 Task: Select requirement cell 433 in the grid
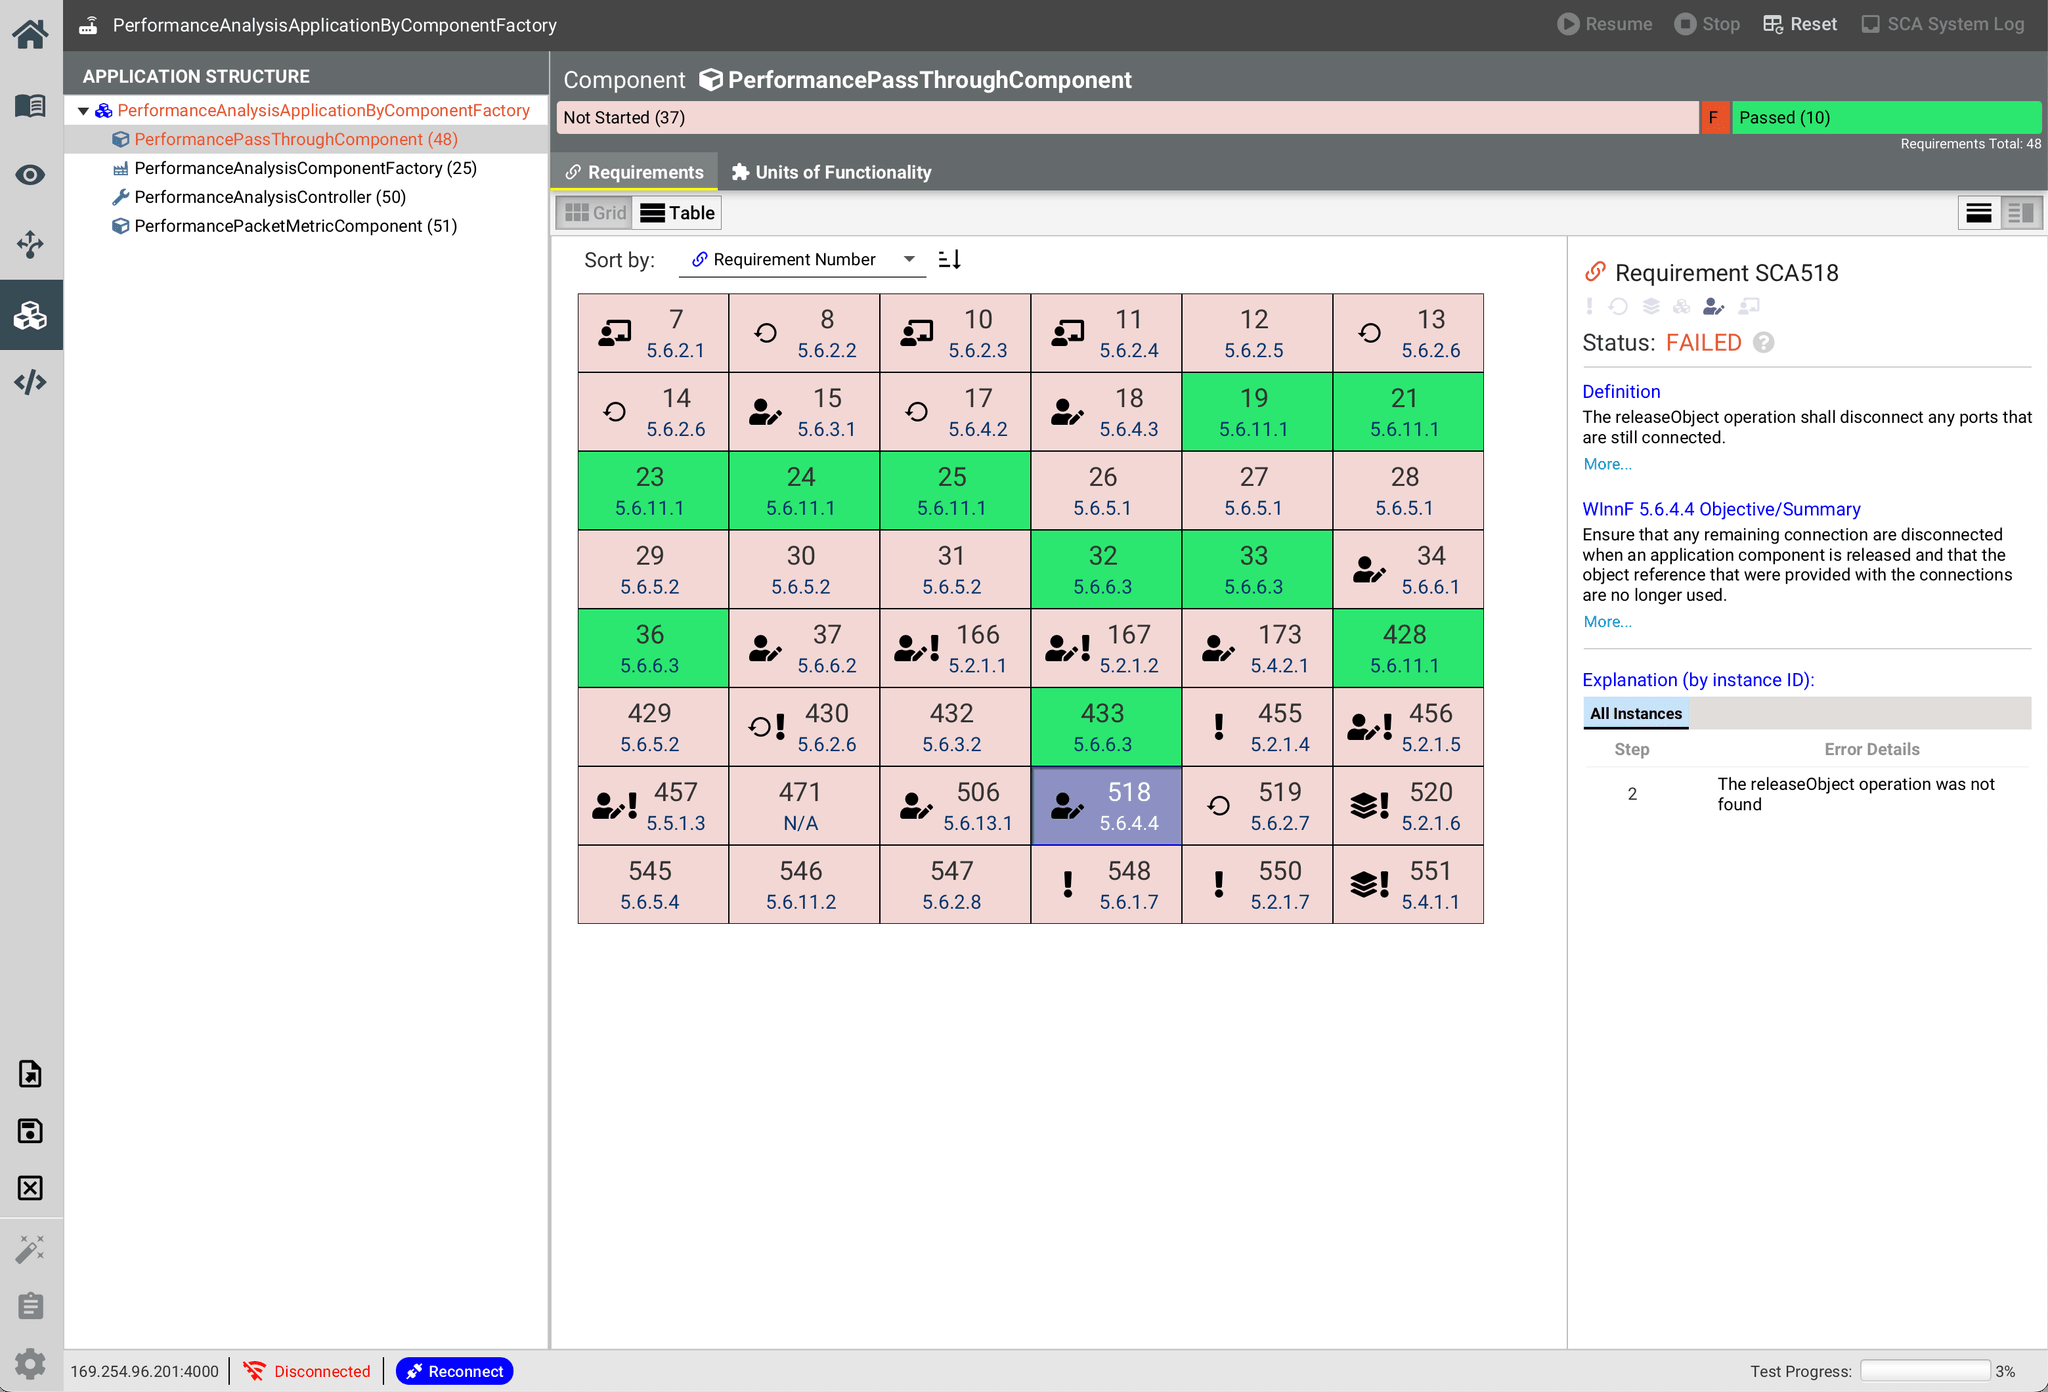tap(1105, 727)
